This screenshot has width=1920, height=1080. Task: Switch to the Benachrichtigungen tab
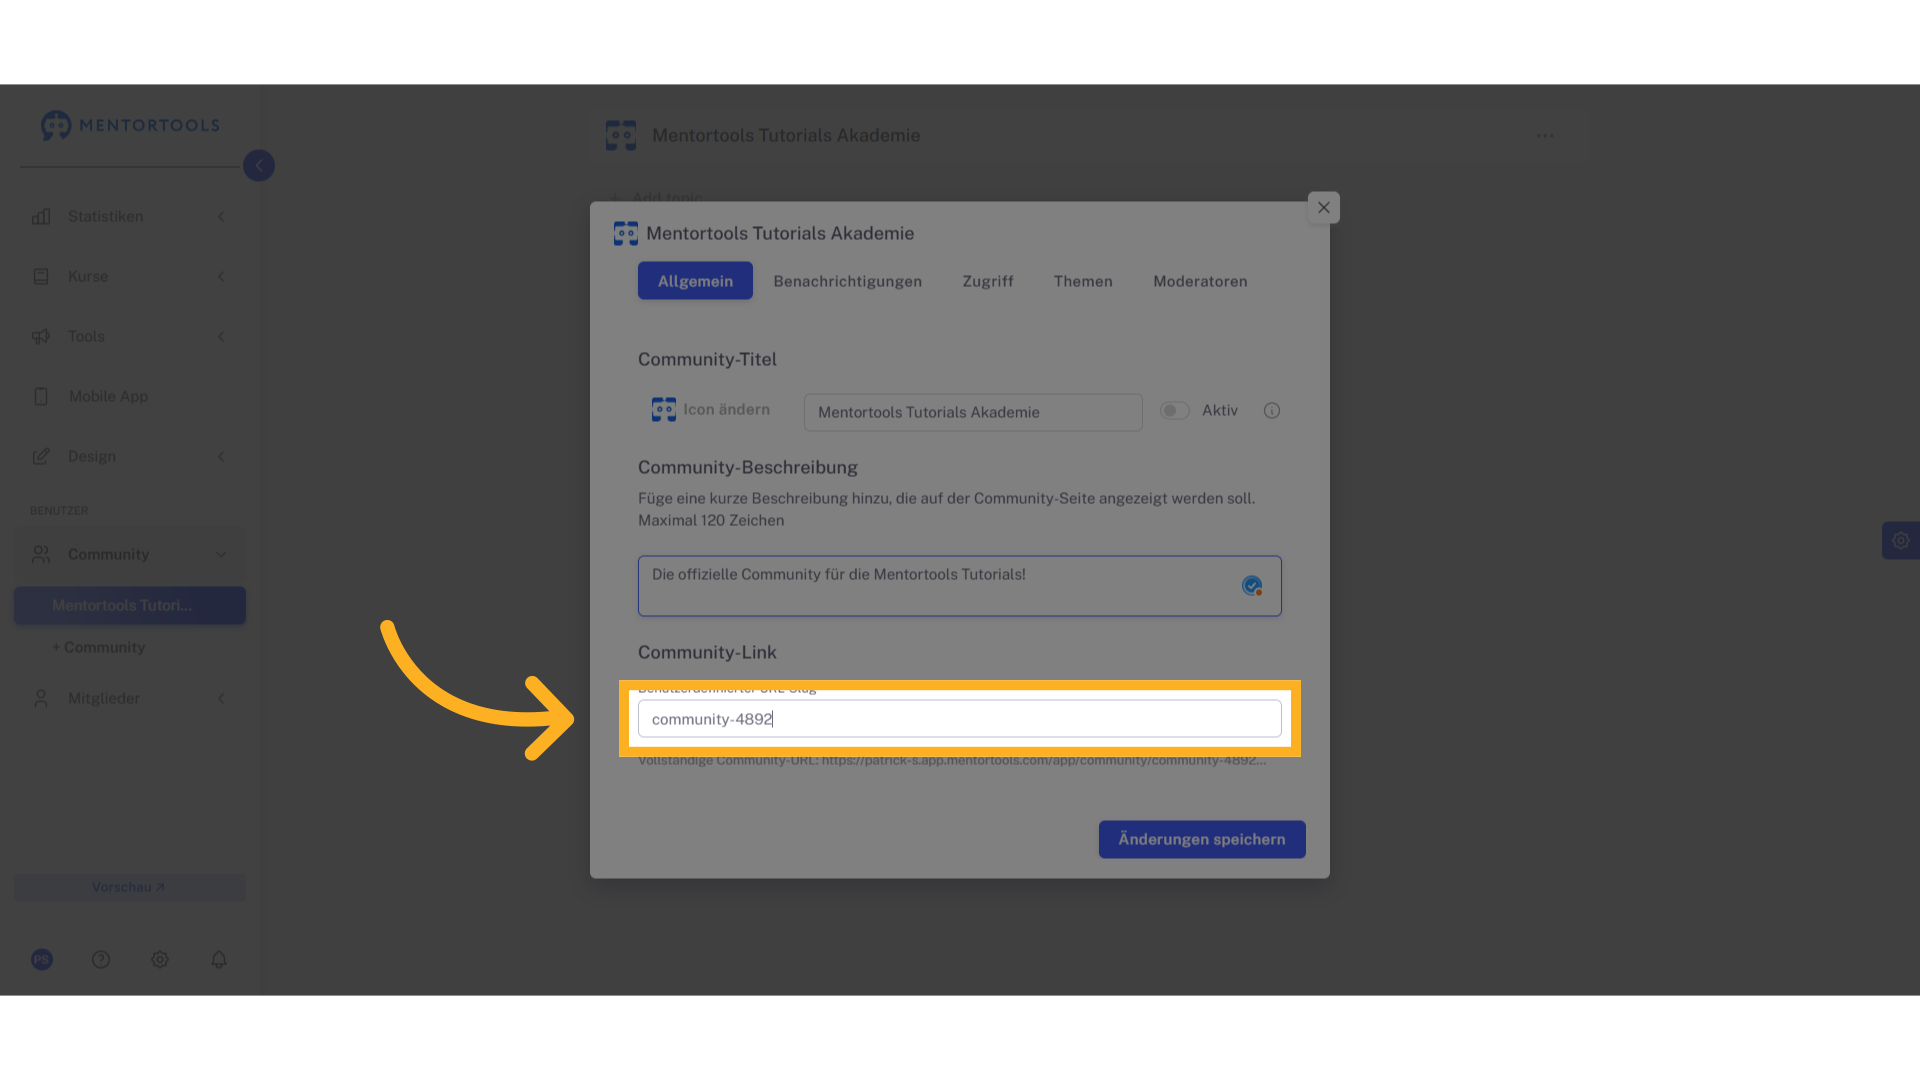pos(847,281)
